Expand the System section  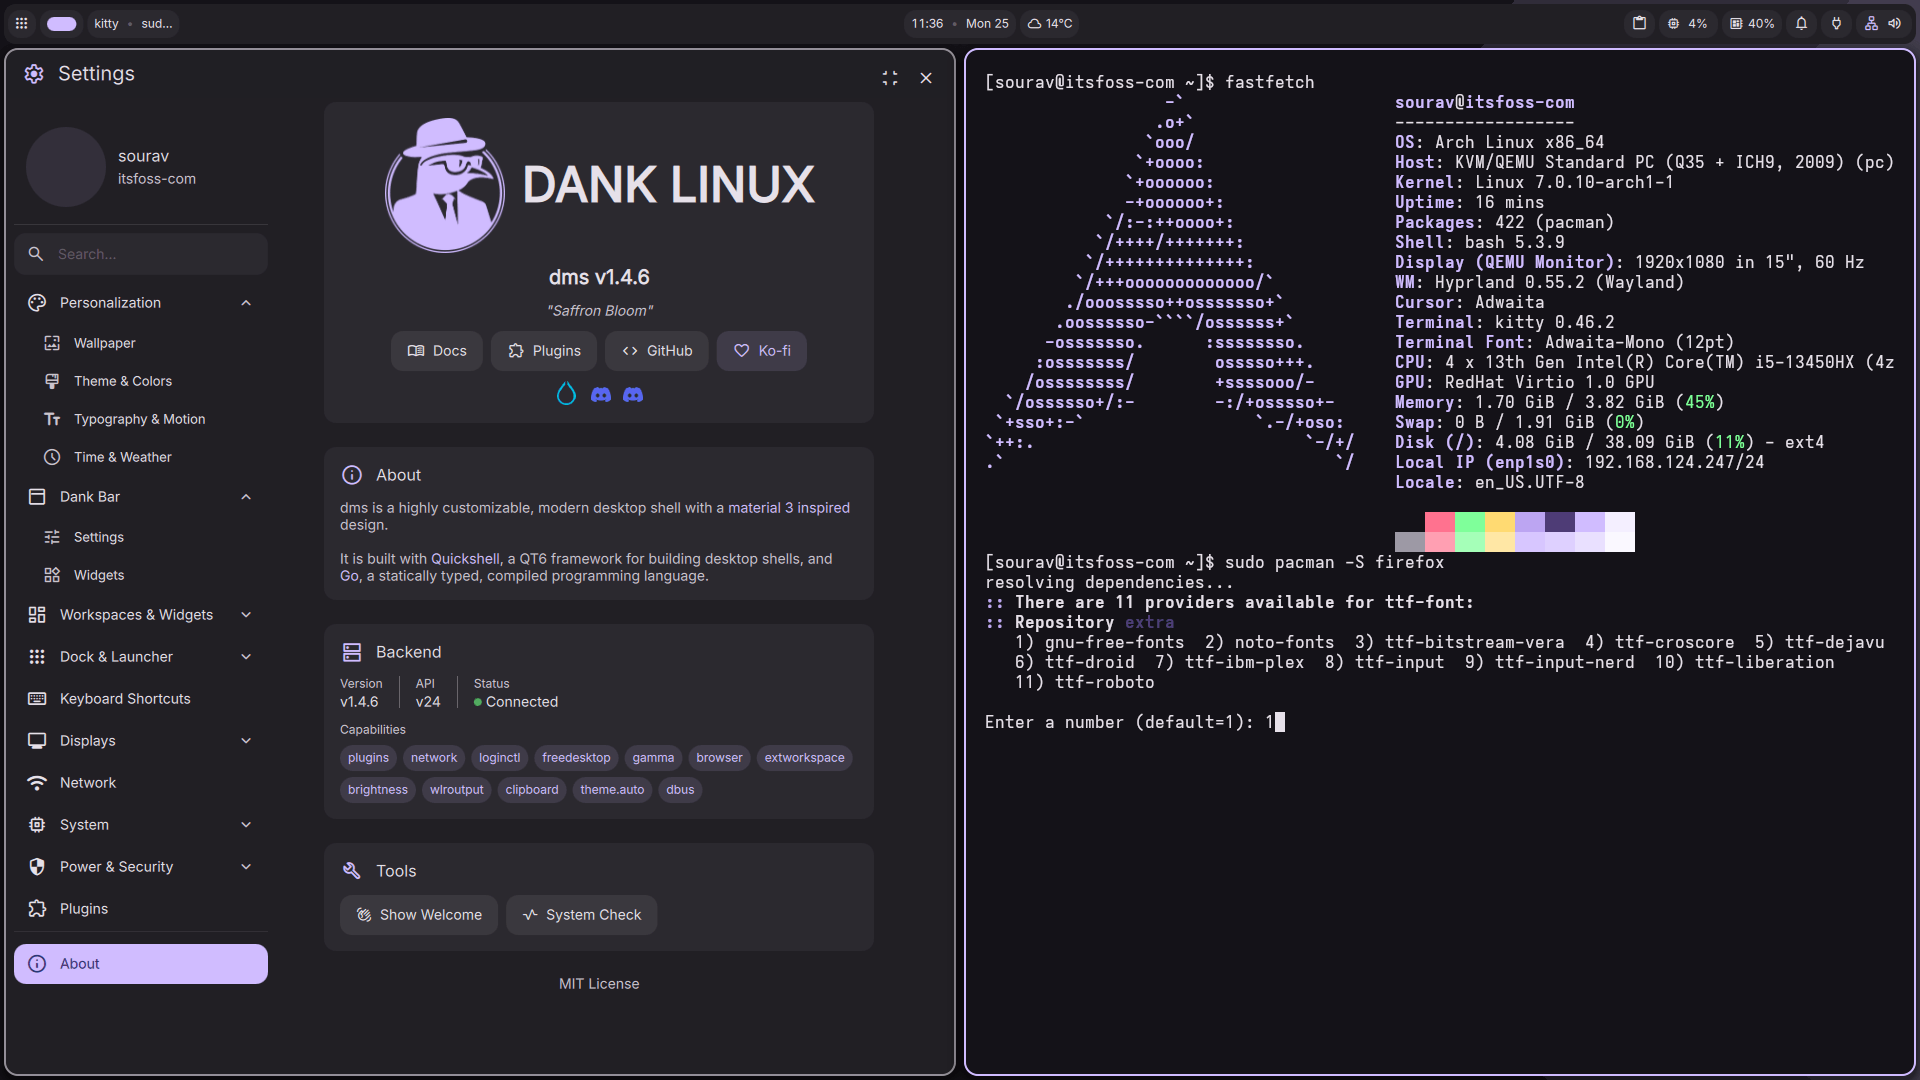246,825
